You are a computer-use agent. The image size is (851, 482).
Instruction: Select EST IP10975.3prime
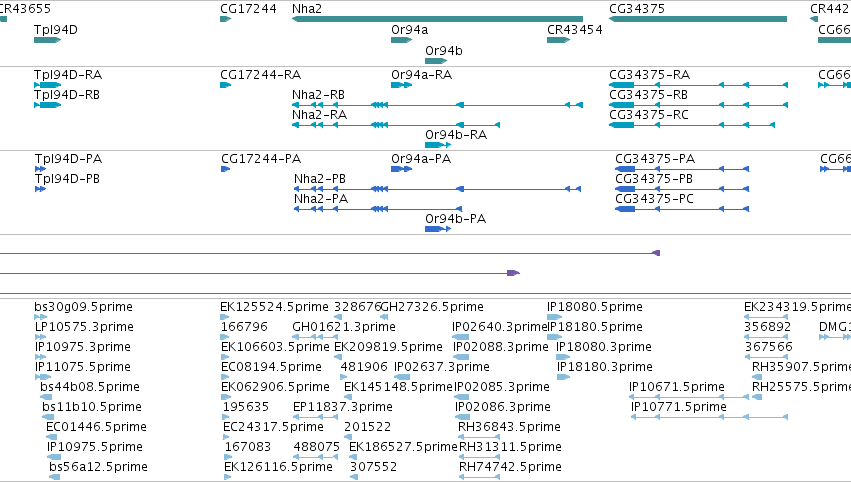(82, 347)
